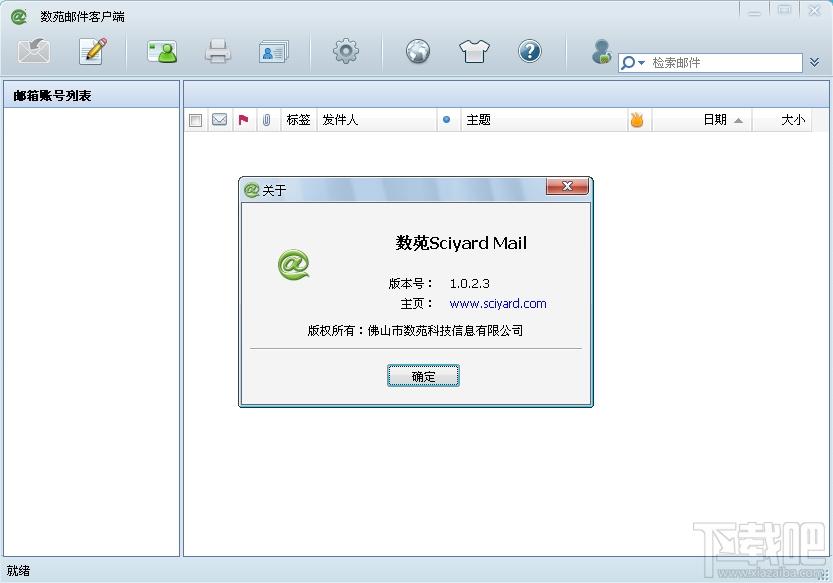Open the contact card icon in toolbar
The image size is (833, 583).
pyautogui.click(x=274, y=52)
